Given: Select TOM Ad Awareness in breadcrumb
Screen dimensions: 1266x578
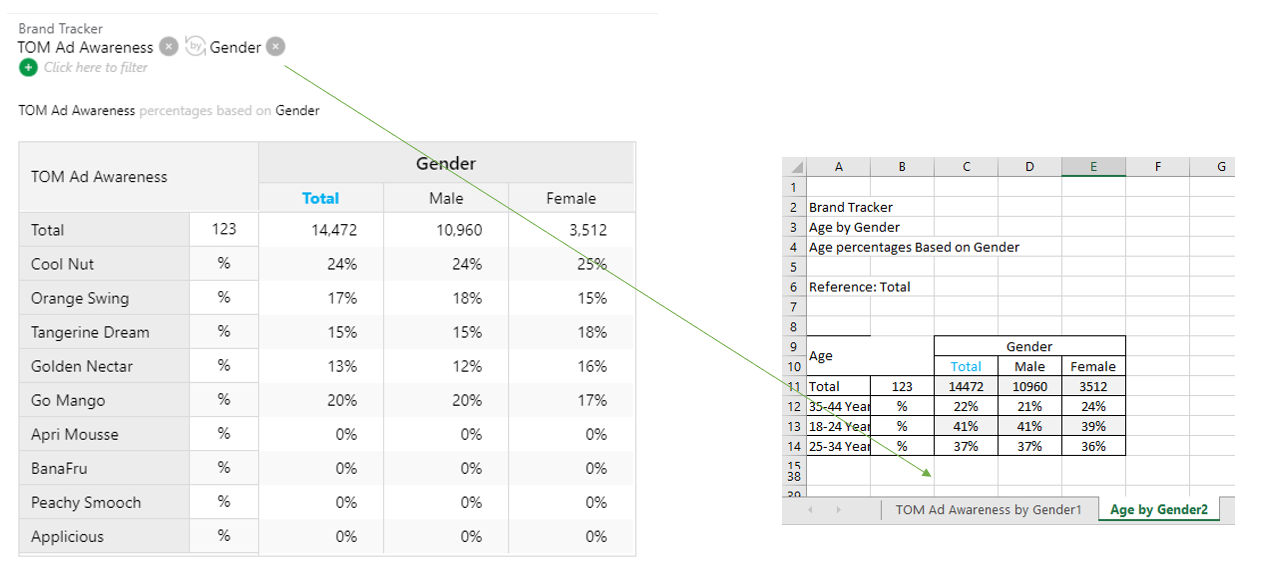Looking at the screenshot, I should tap(86, 47).
